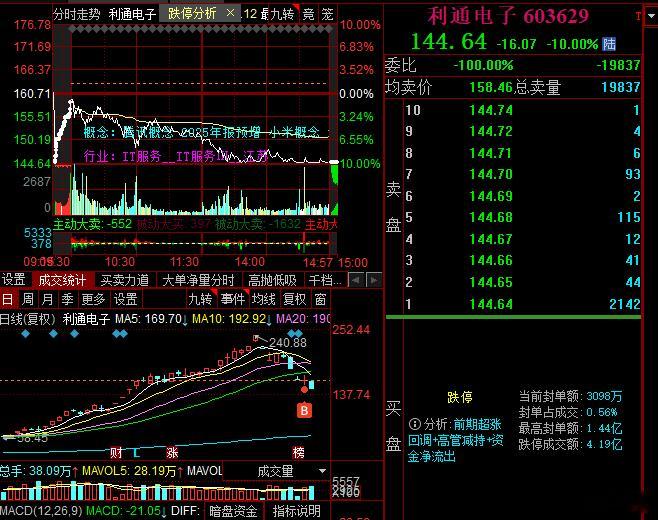Open the top-right corner dropdown arrow
Screen dimensions: 658x520
(651, 16)
